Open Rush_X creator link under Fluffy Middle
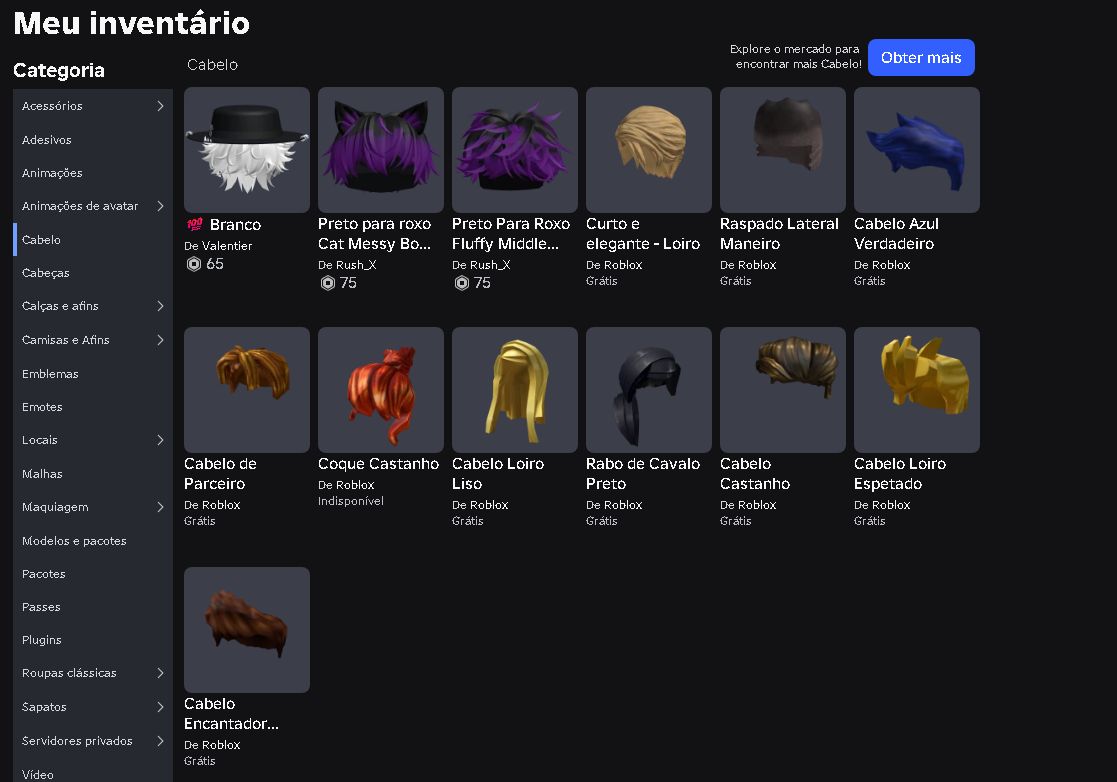Screen dimensions: 1117x782 click(x=489, y=265)
